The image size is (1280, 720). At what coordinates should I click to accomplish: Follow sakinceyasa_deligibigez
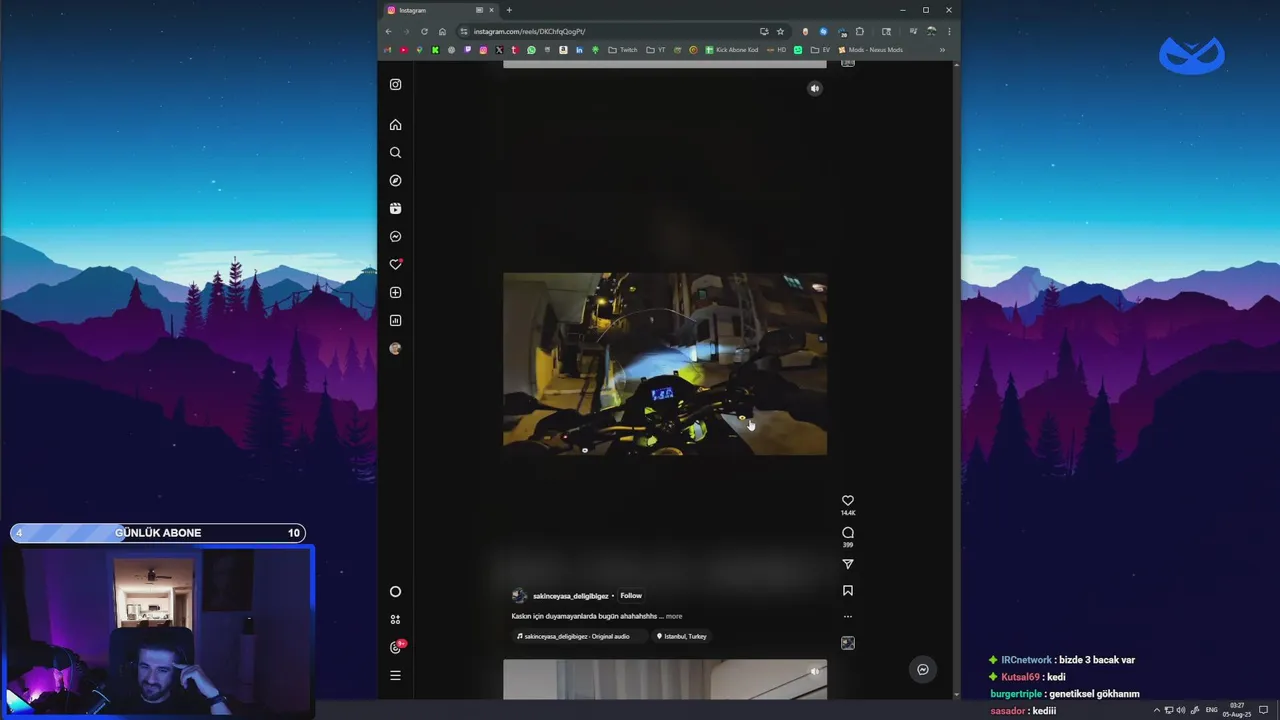point(630,596)
